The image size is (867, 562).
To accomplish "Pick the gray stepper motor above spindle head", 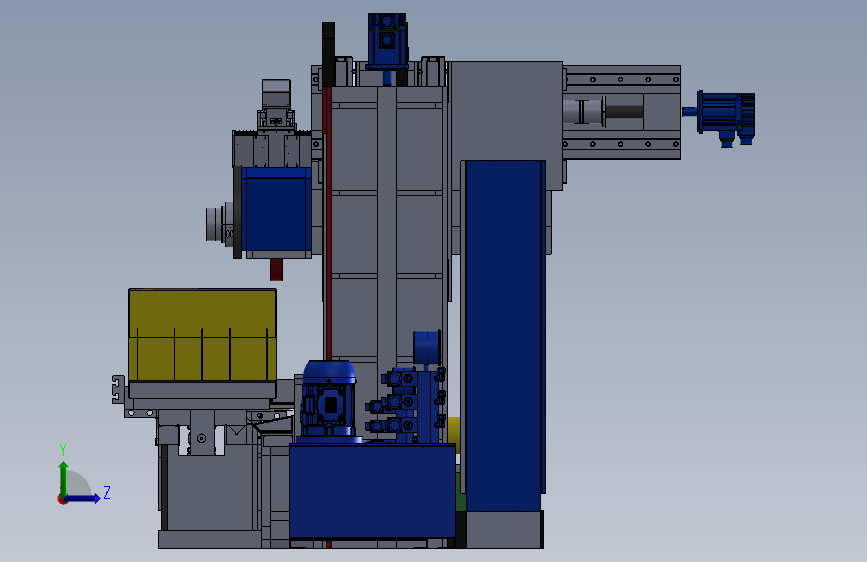I will pos(276,104).
